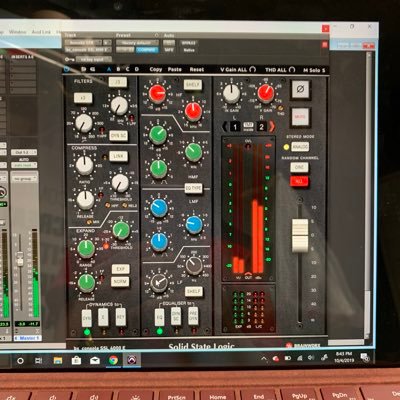Click the BYPASS button

(x=189, y=43)
